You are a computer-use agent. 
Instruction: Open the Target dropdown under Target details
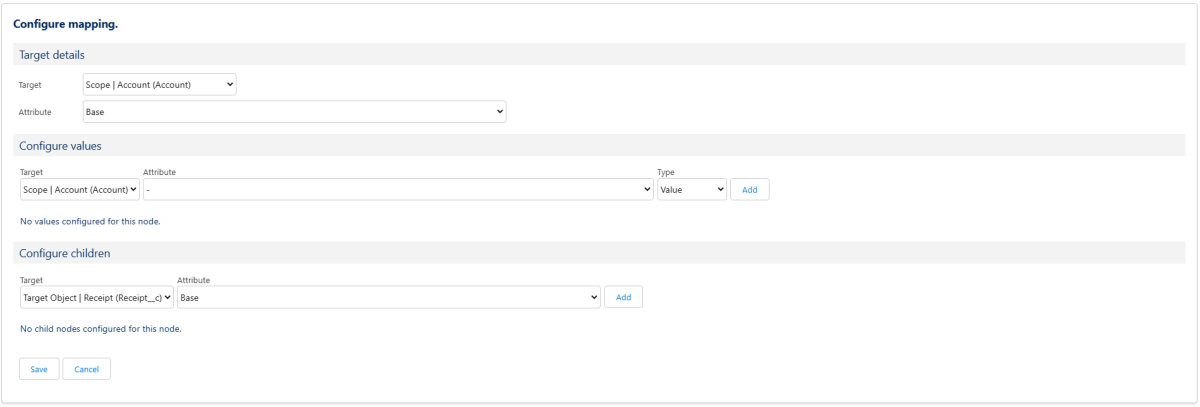160,84
